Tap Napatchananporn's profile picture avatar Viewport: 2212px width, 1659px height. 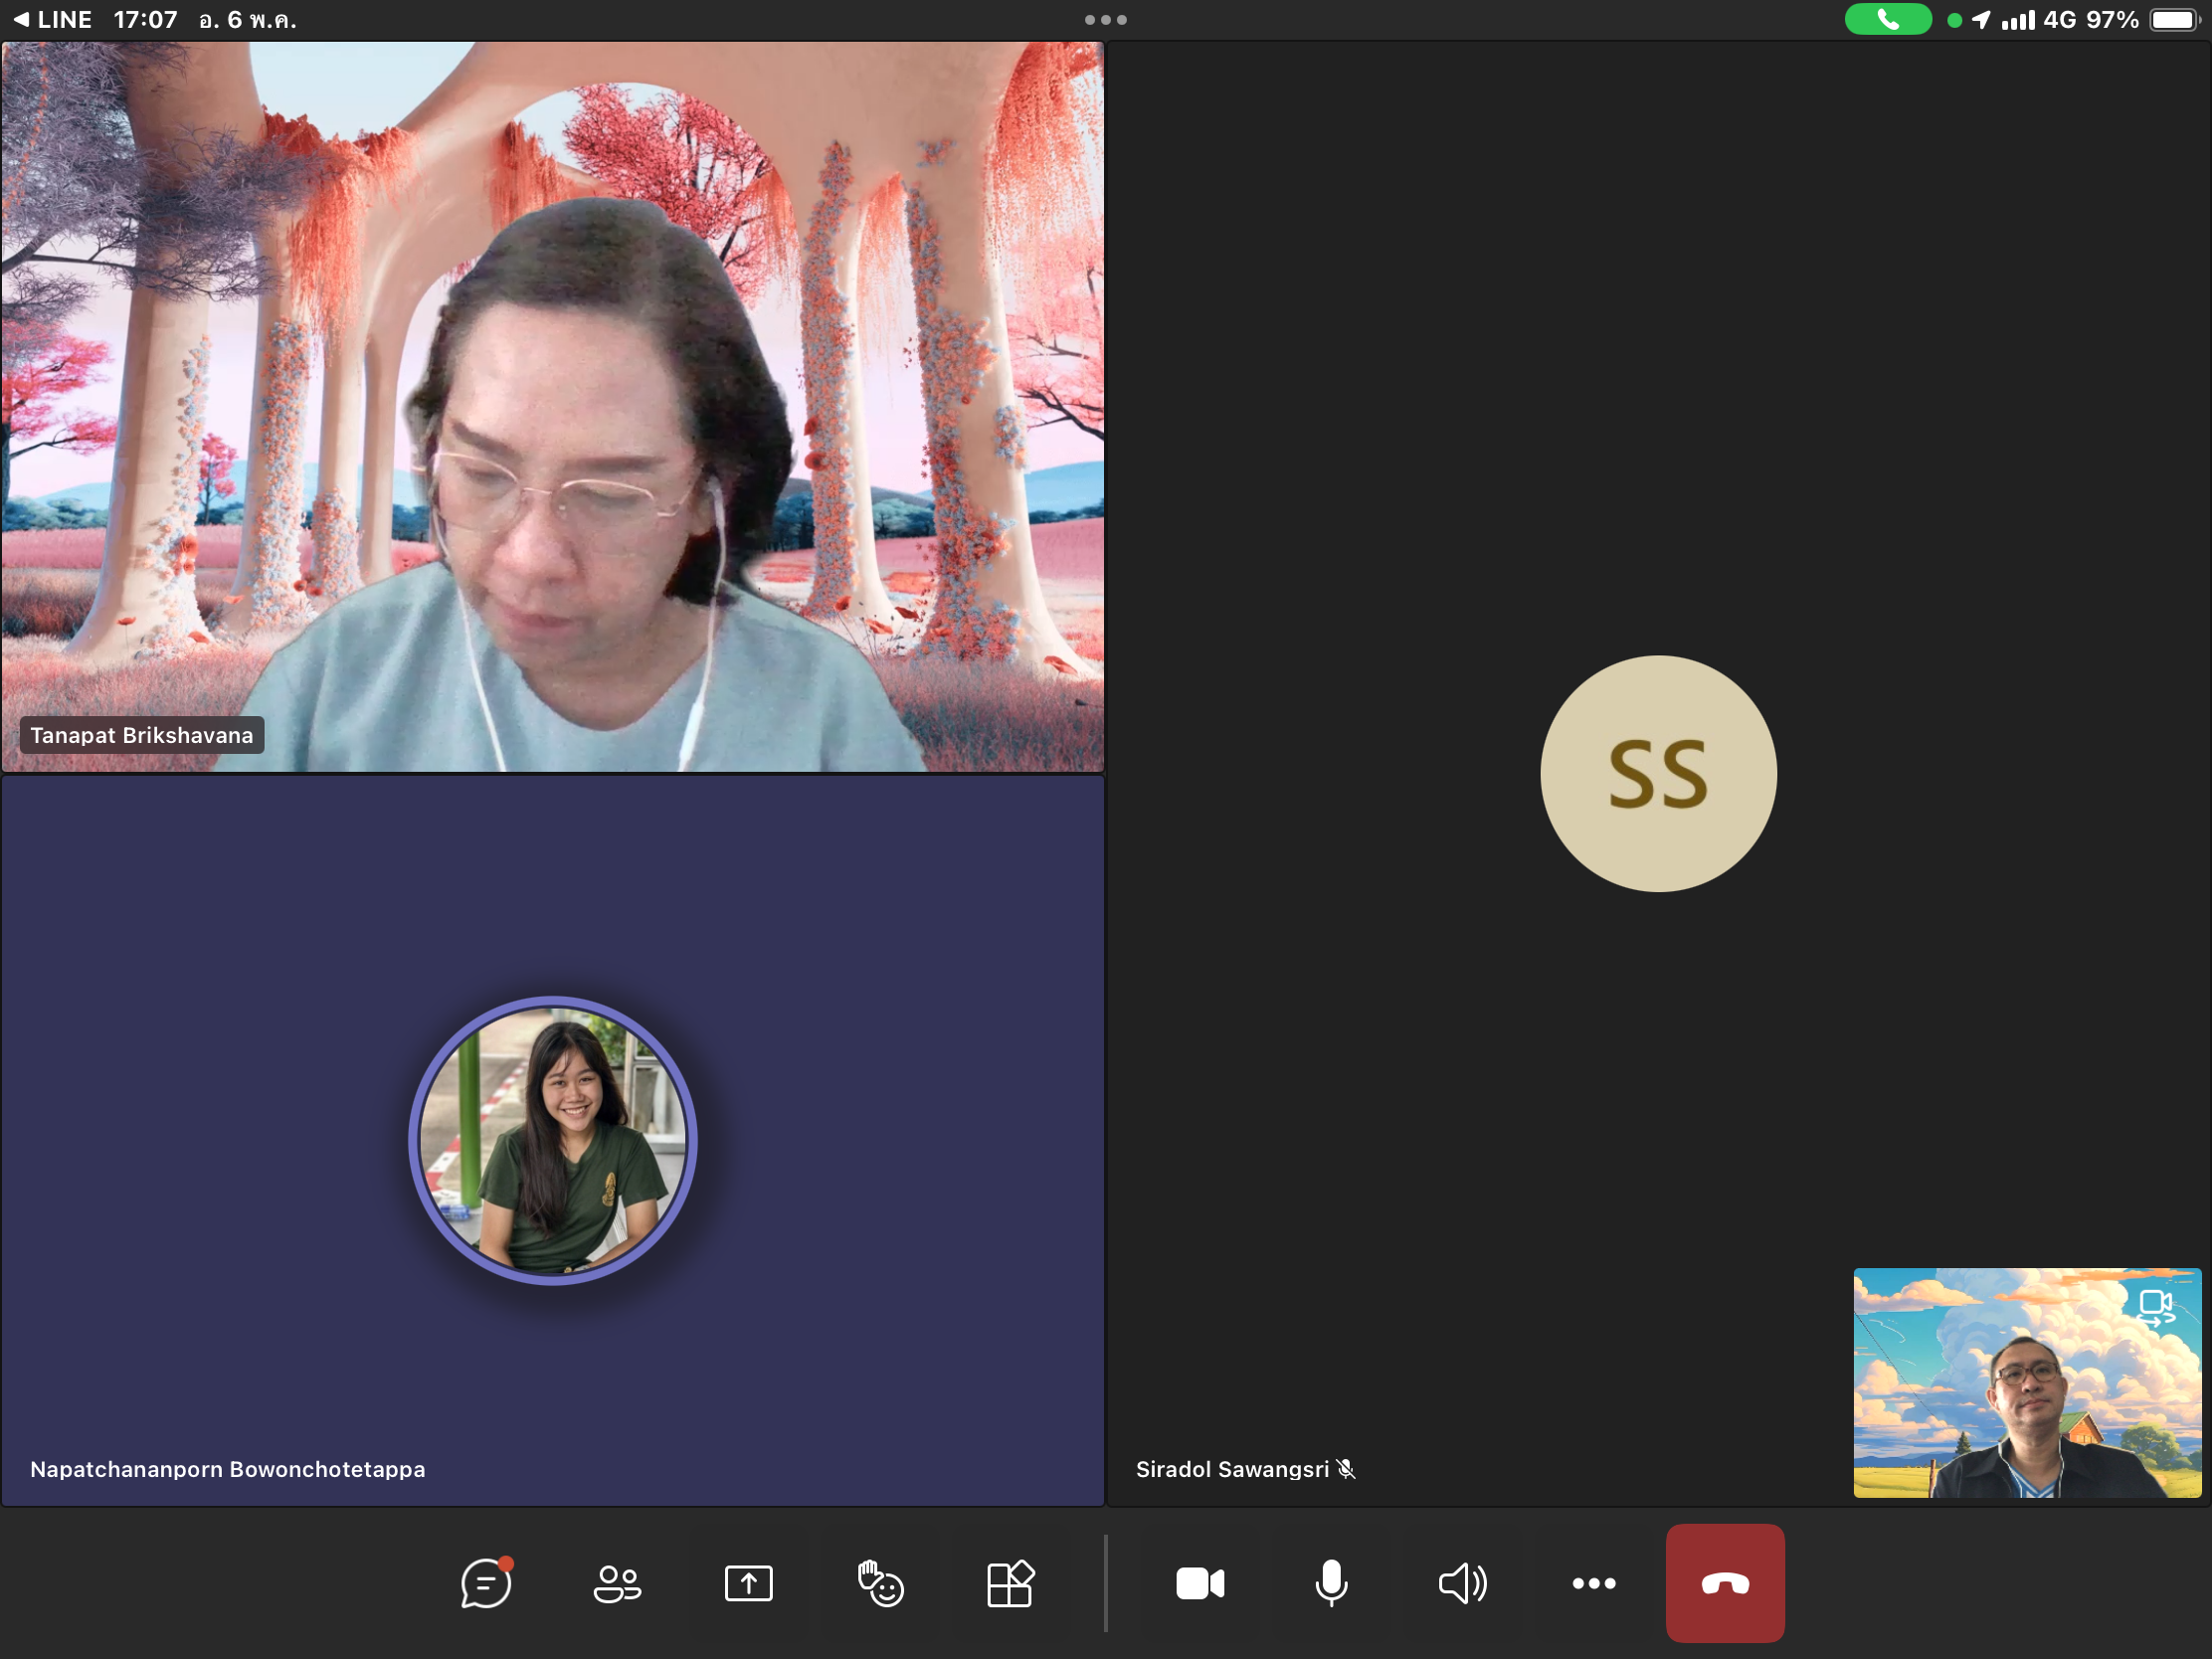[552, 1140]
